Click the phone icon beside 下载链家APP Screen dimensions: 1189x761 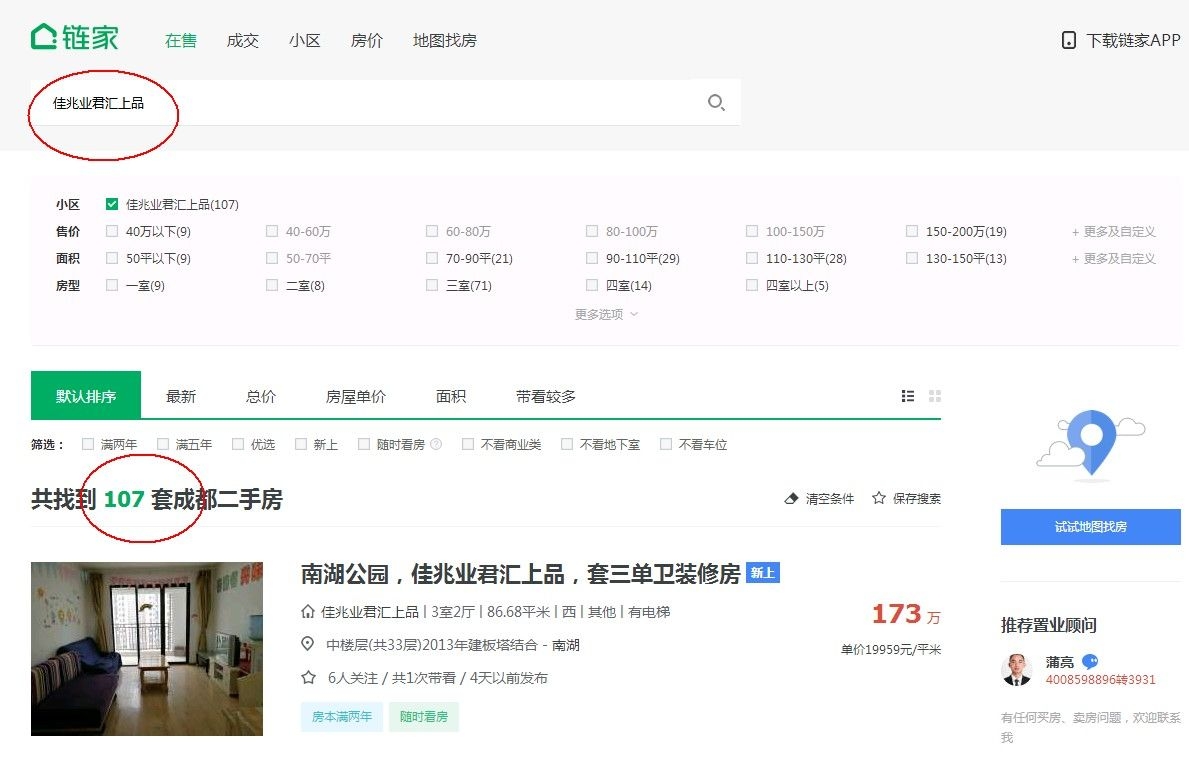[1068, 40]
